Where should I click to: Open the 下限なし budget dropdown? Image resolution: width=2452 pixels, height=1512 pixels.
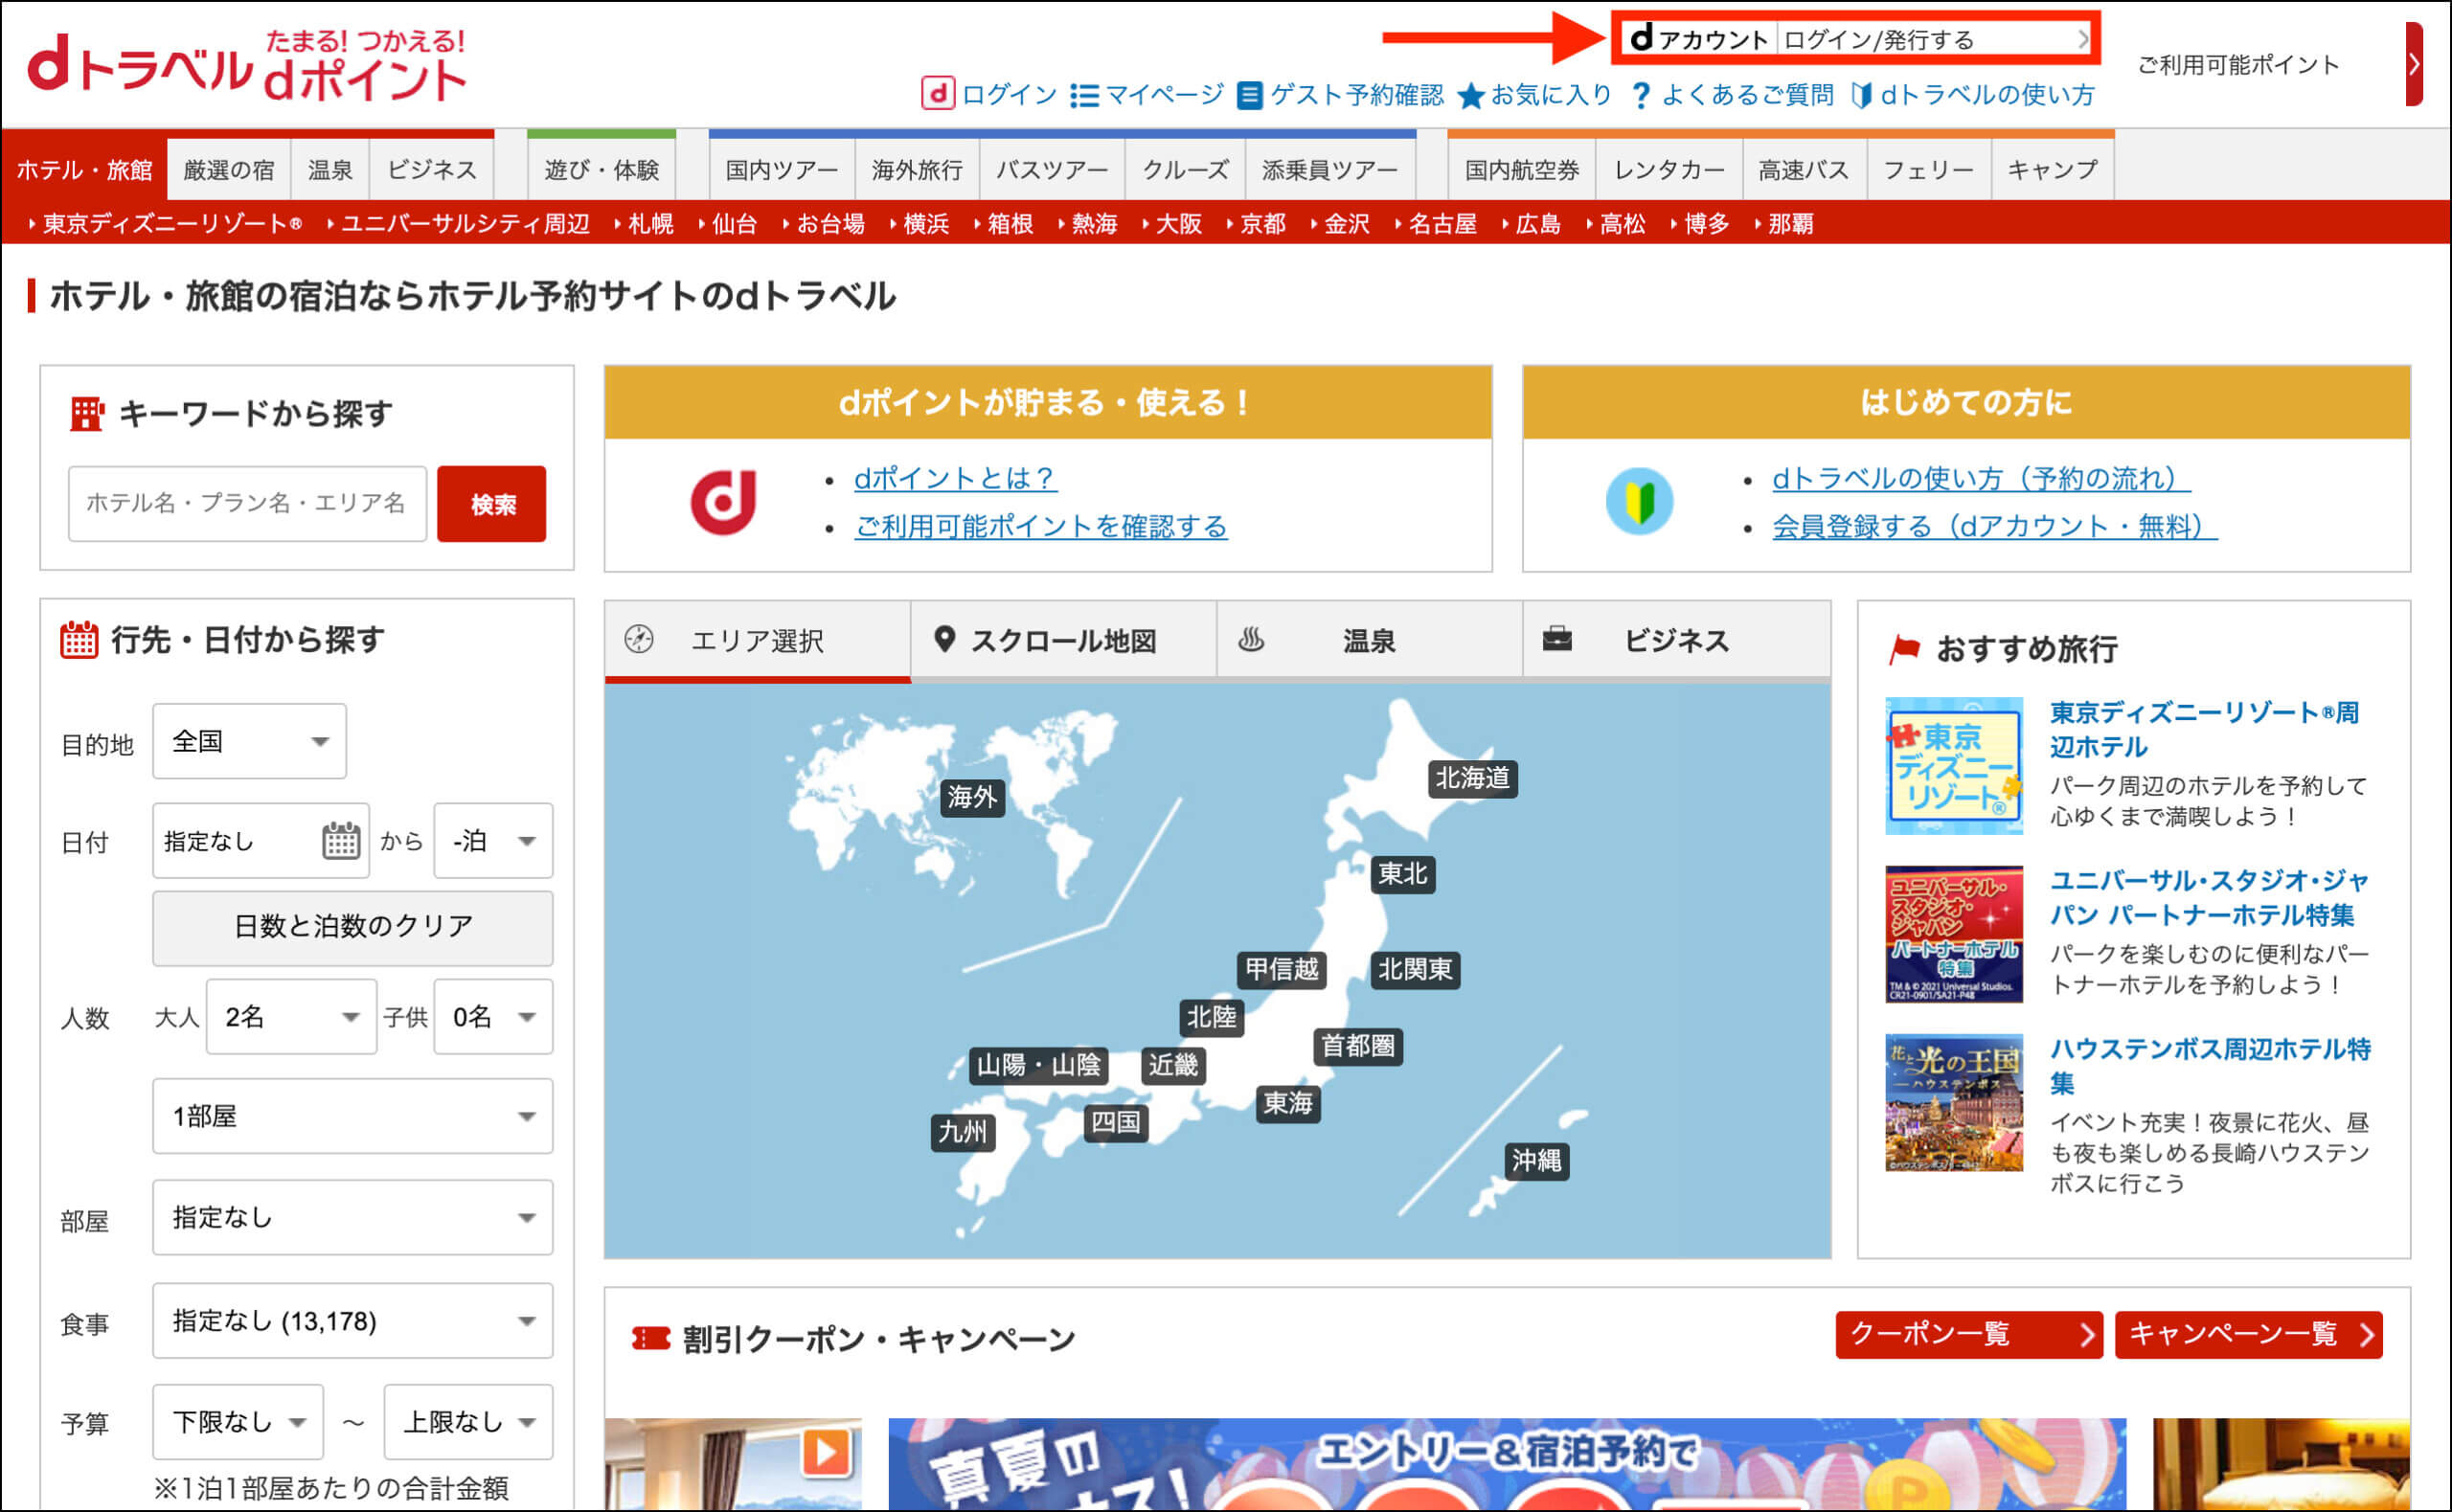pyautogui.click(x=238, y=1421)
